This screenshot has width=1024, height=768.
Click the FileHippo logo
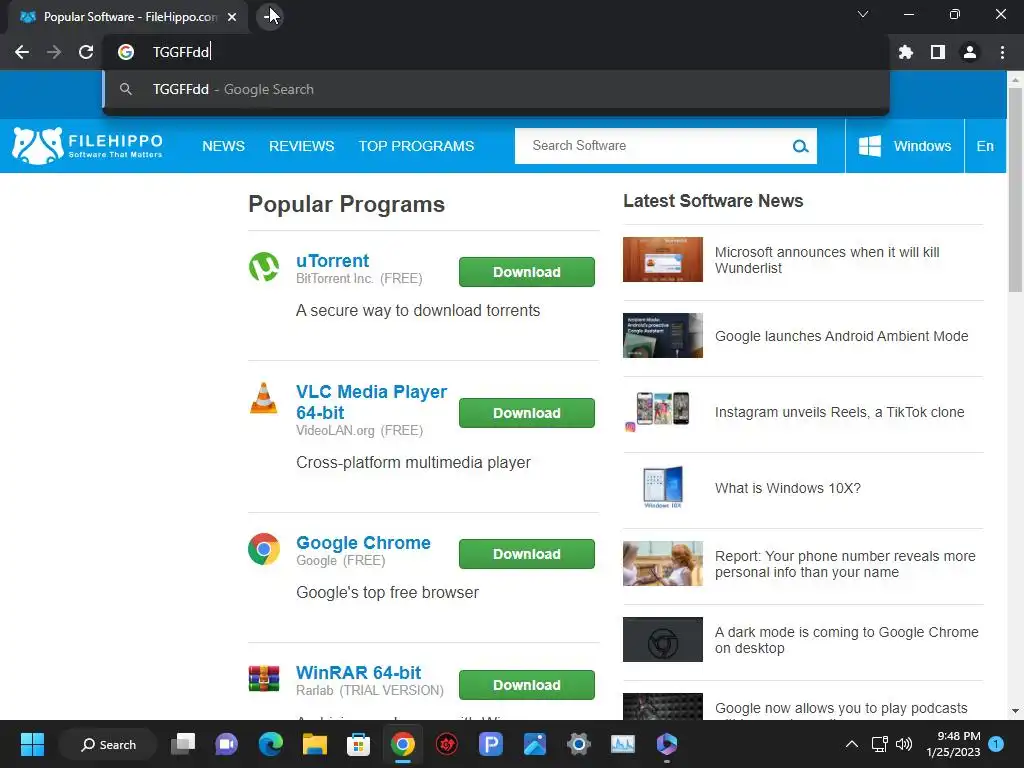pos(88,146)
